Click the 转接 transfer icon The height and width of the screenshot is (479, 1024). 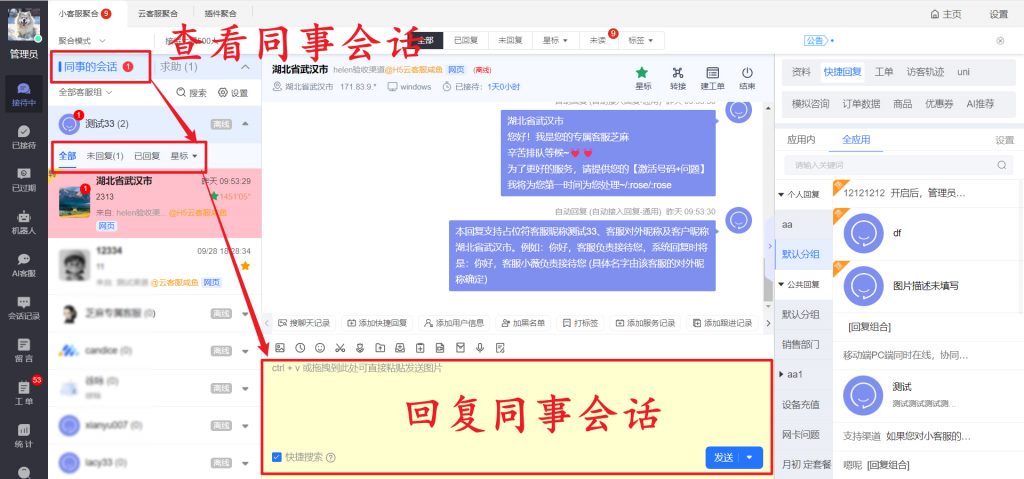click(678, 78)
